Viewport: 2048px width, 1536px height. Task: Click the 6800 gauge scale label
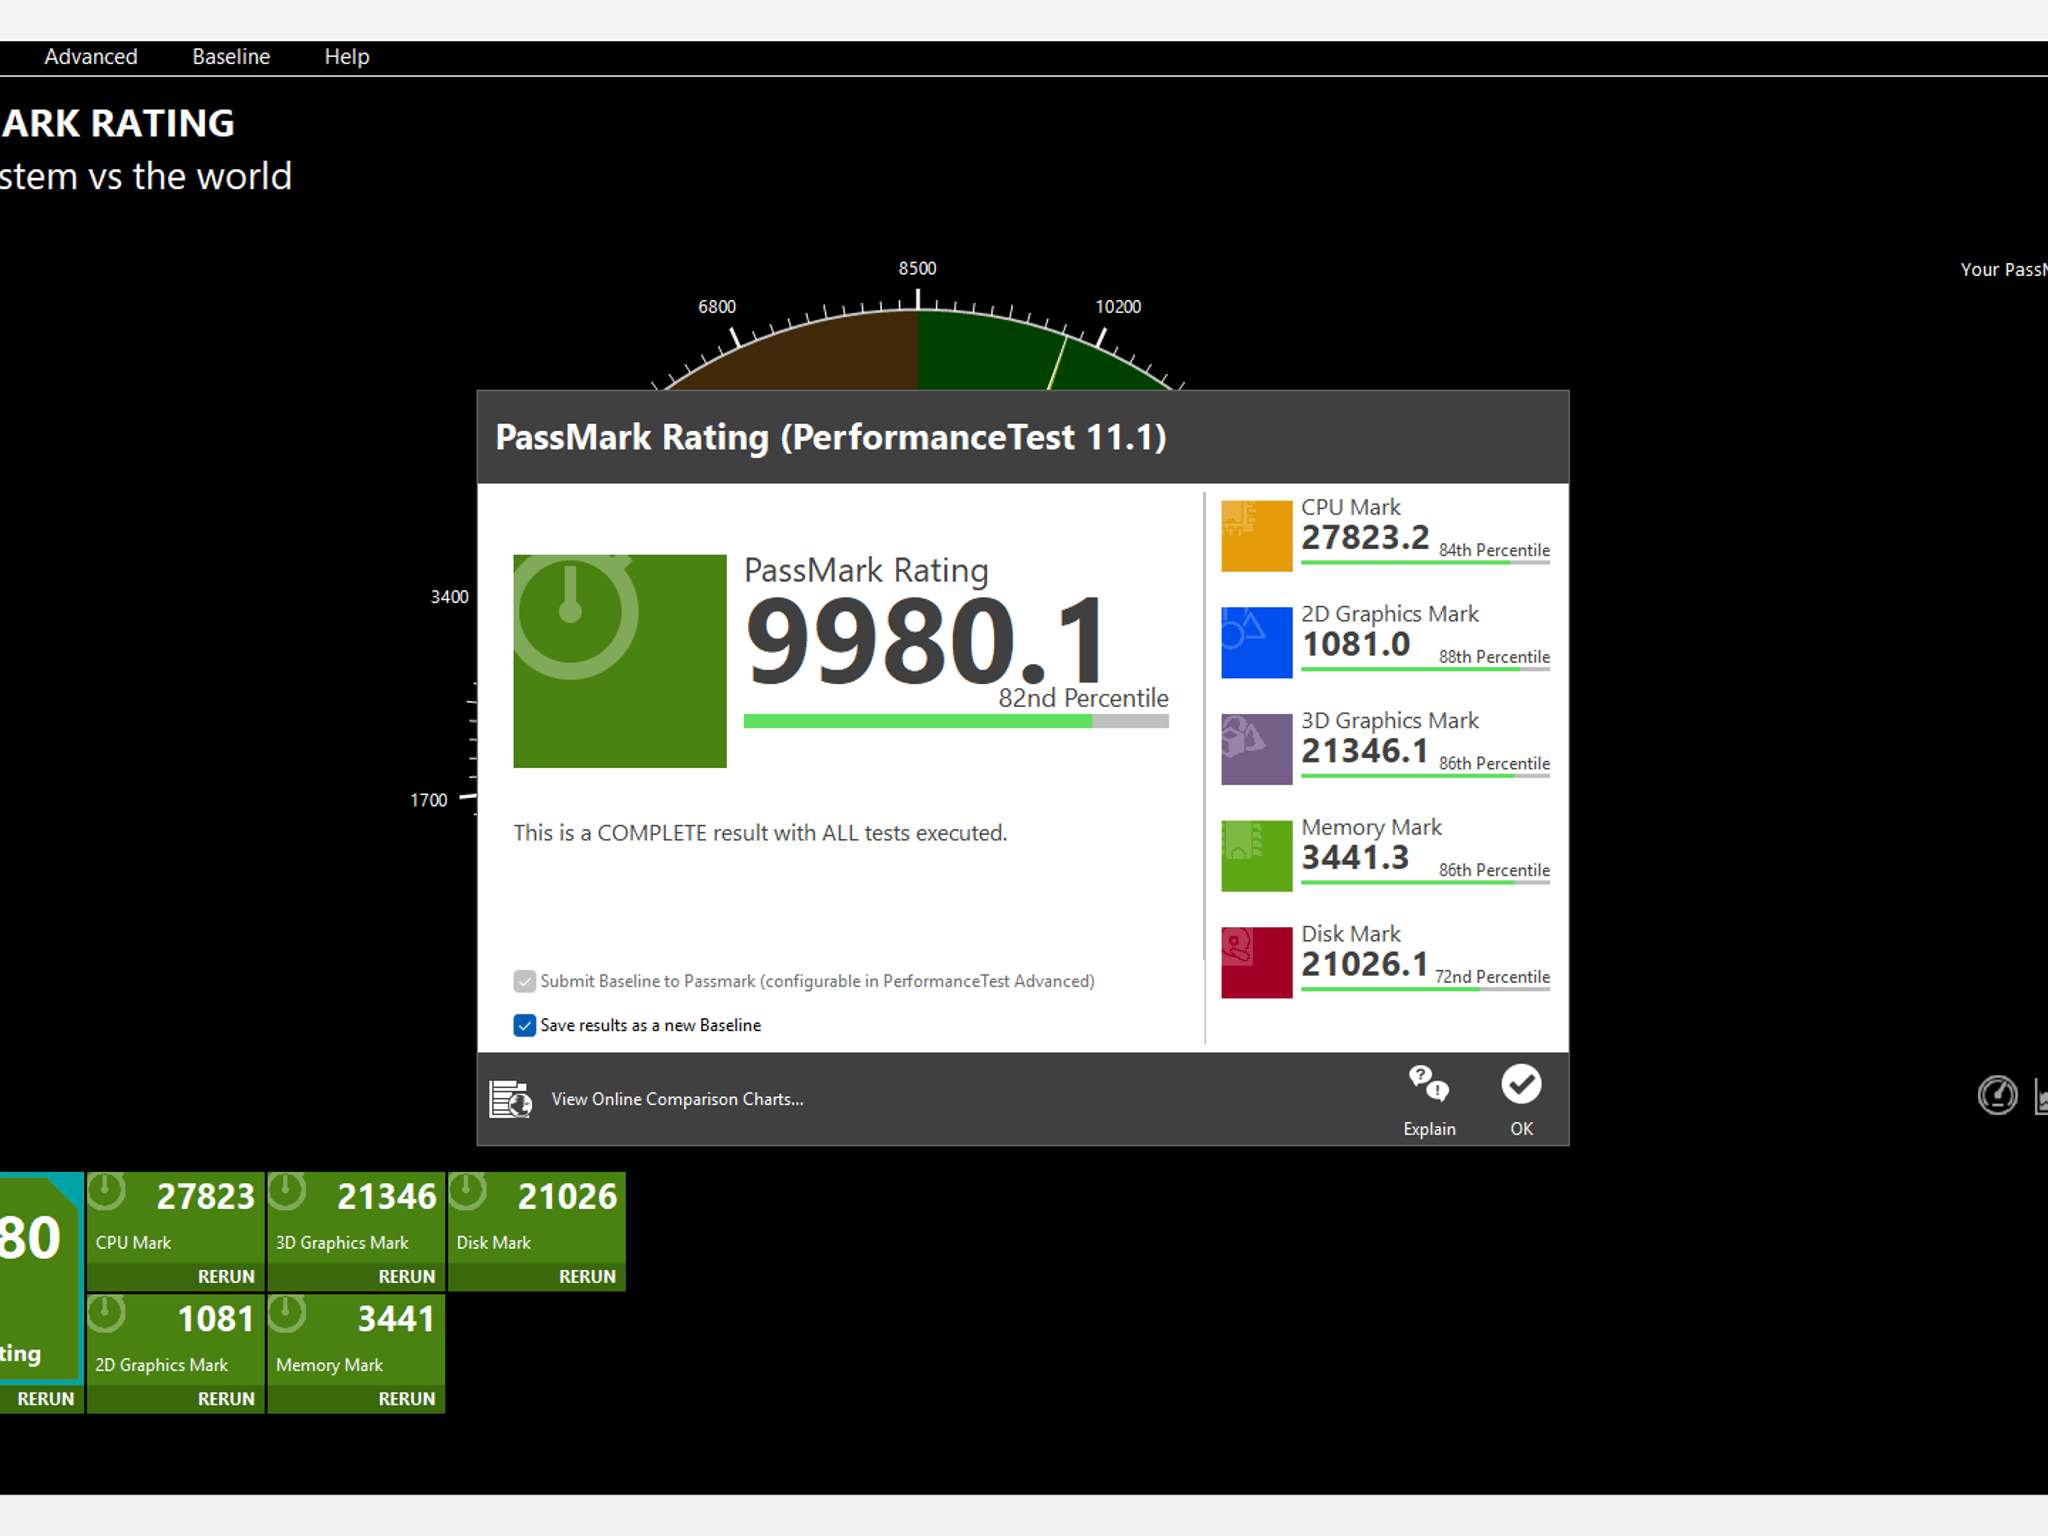click(x=717, y=307)
